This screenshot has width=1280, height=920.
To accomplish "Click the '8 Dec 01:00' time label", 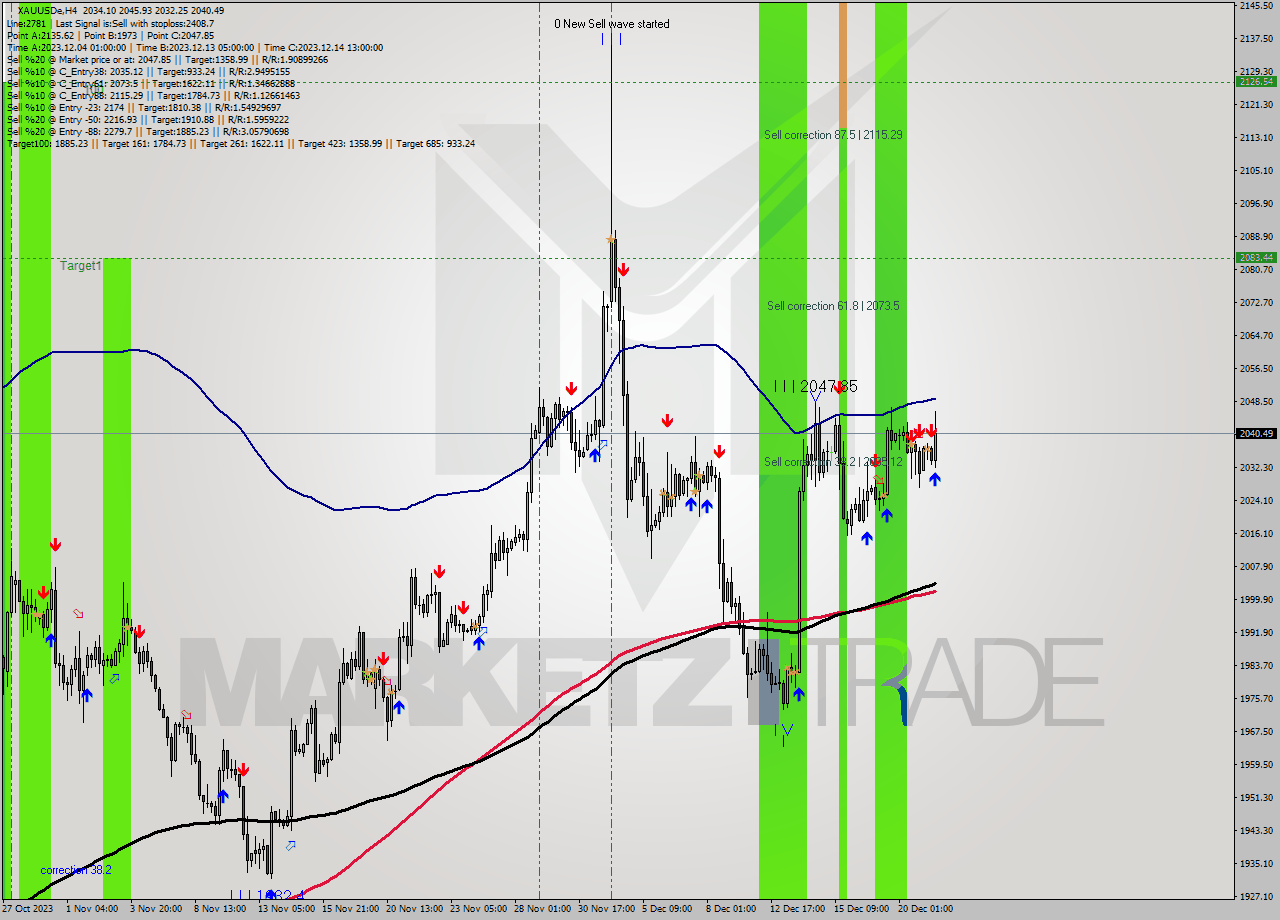I will [x=731, y=909].
